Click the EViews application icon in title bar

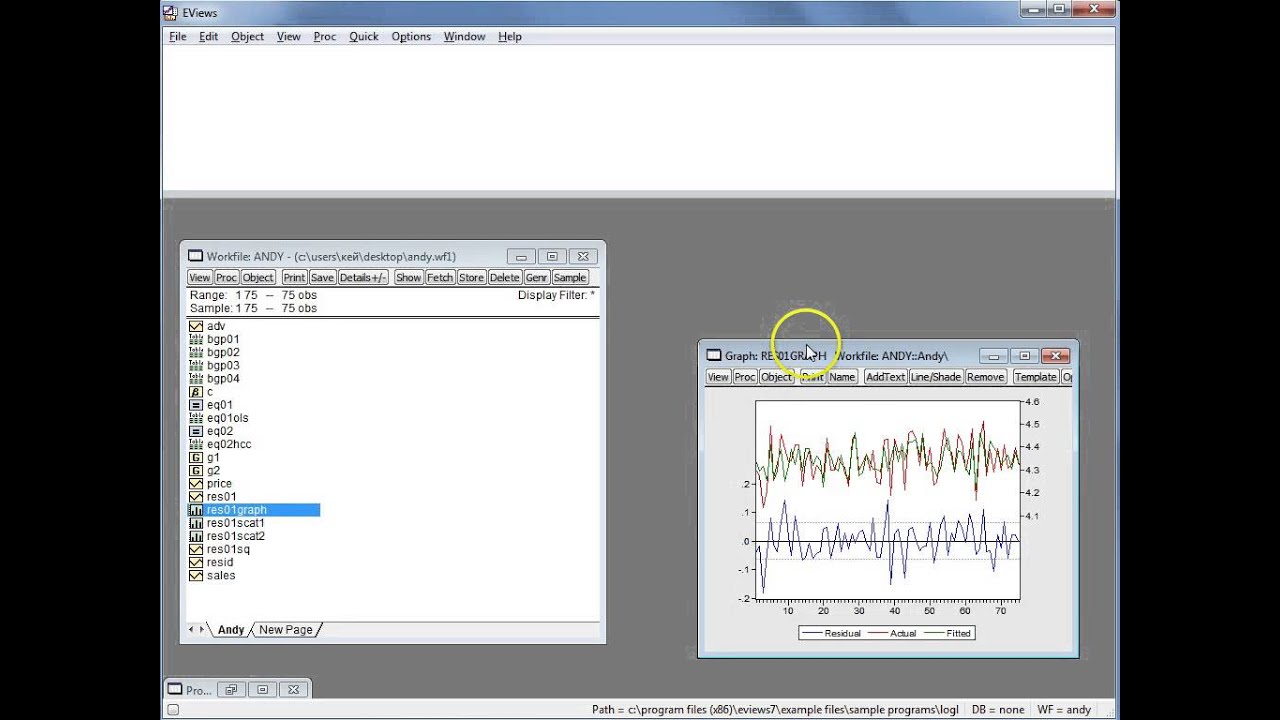tap(170, 13)
